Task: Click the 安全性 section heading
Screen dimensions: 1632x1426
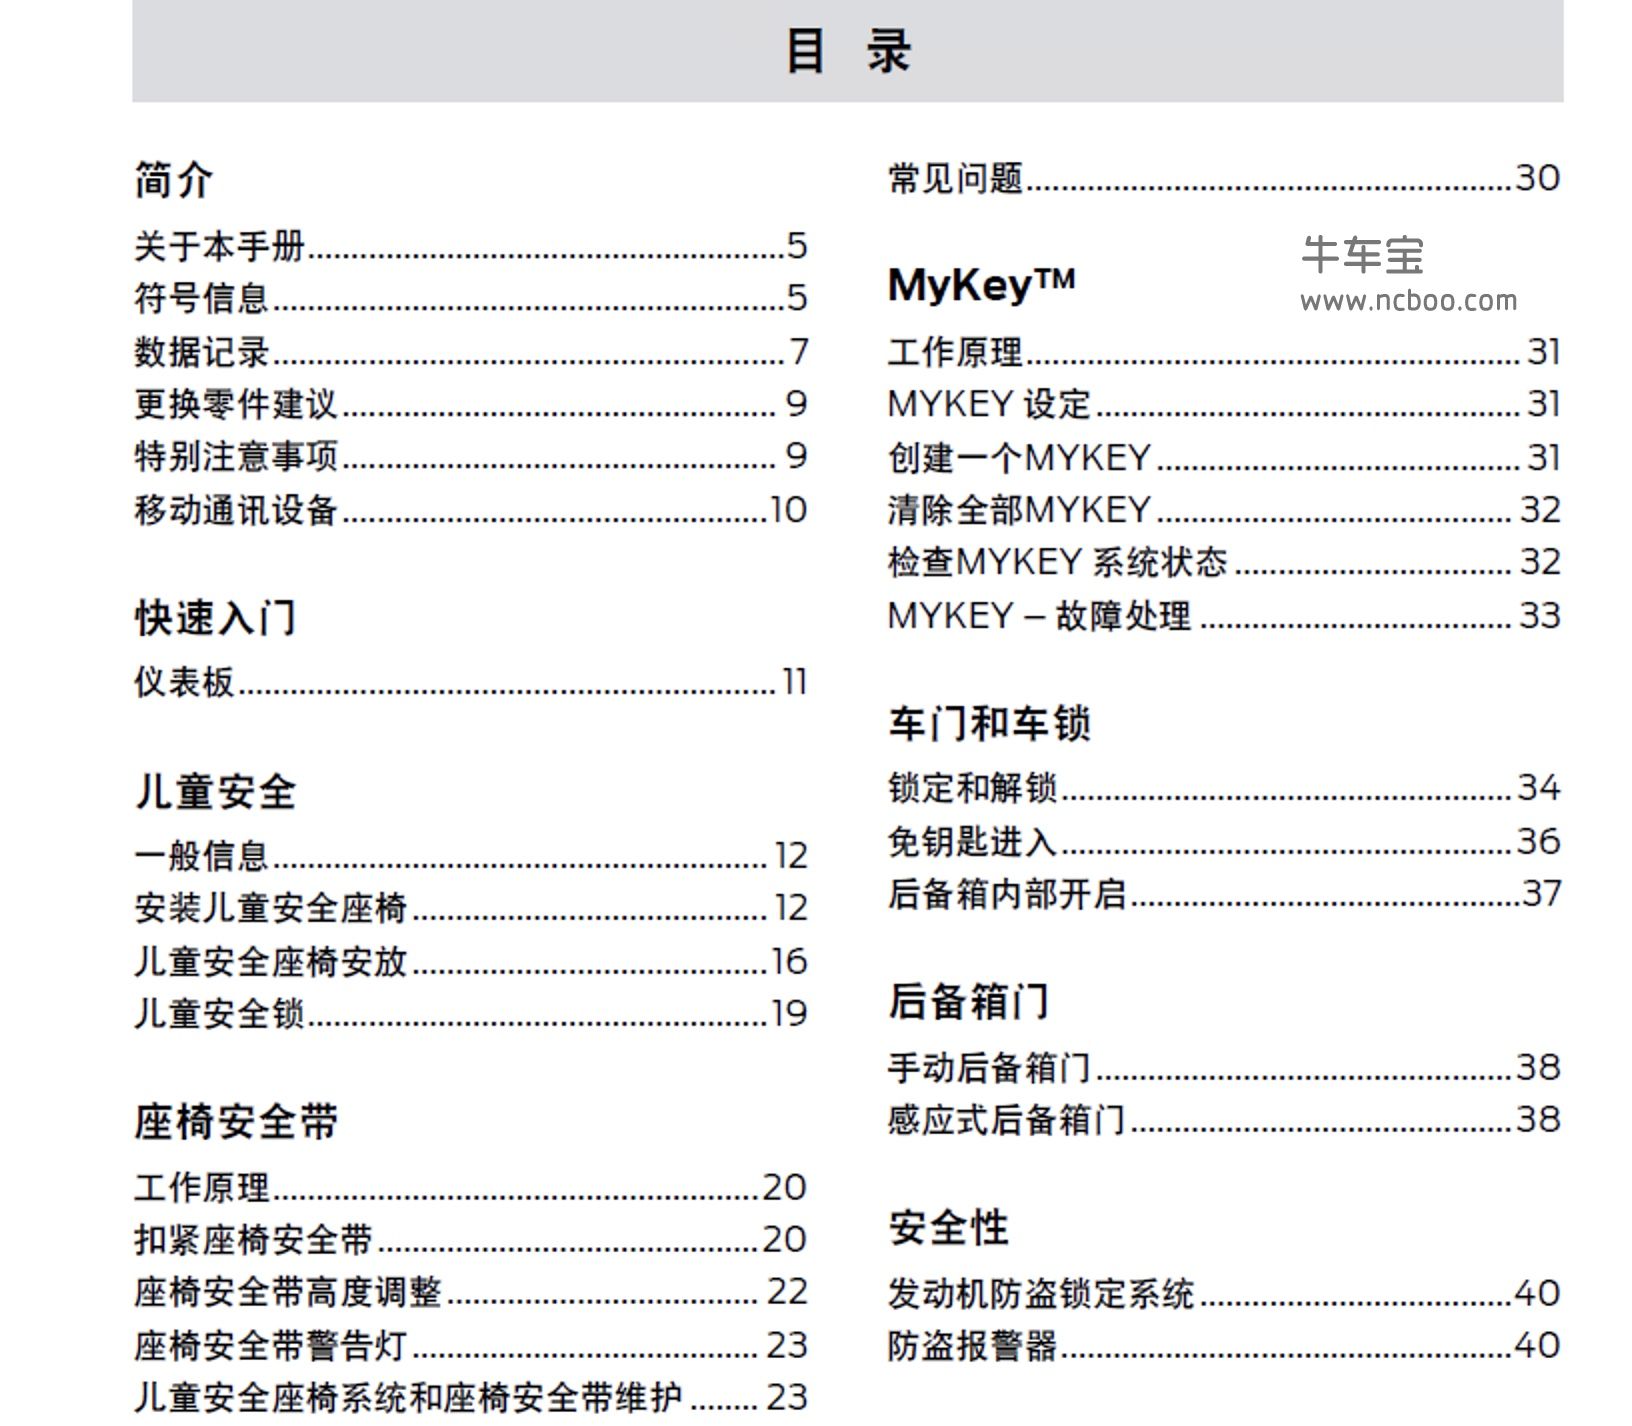Action: (x=948, y=1227)
